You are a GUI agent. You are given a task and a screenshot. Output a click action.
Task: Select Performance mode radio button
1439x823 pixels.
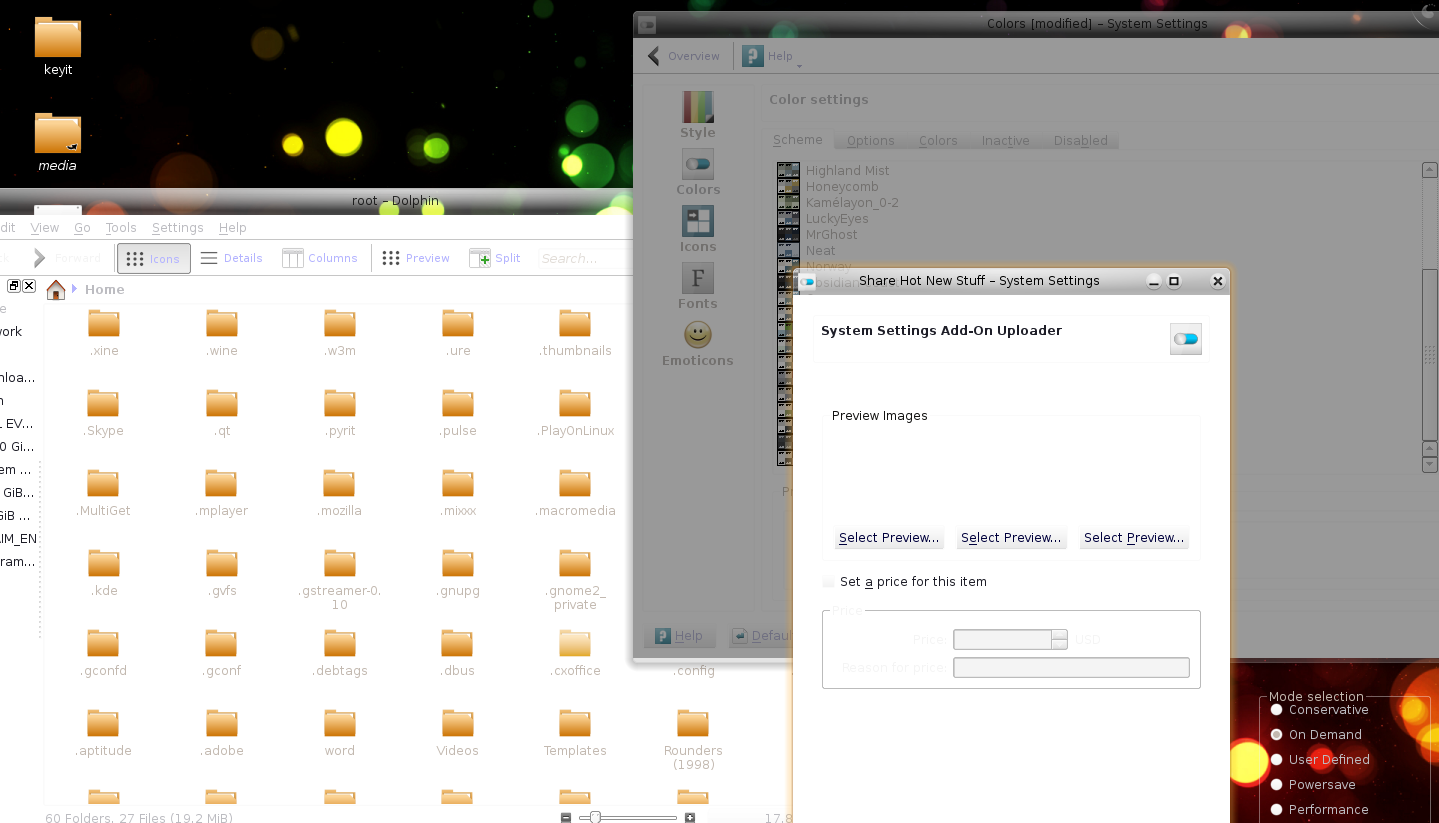point(1276,810)
